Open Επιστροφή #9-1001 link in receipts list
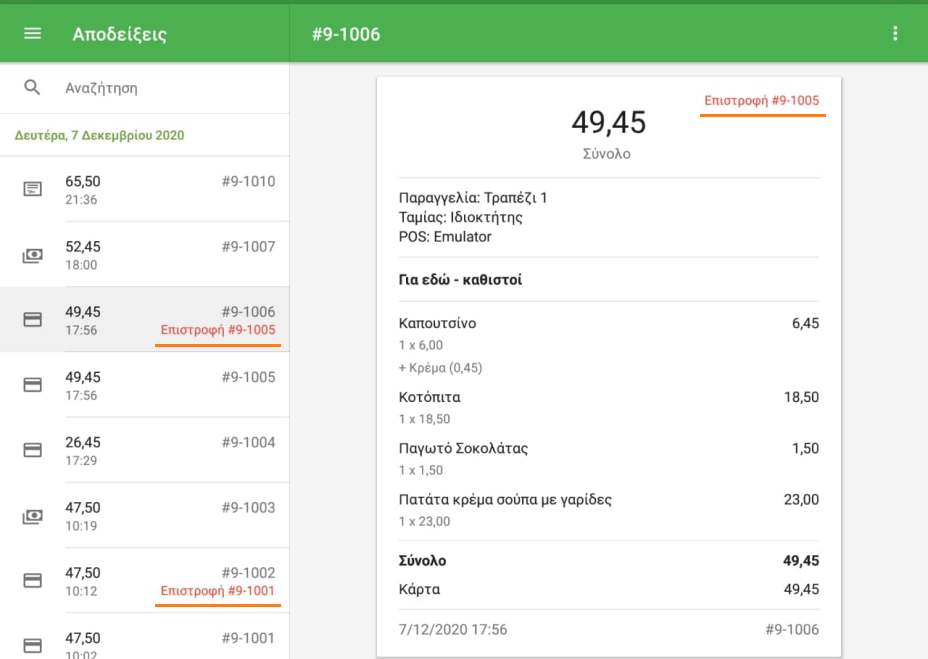The height and width of the screenshot is (659, 928). click(x=218, y=591)
